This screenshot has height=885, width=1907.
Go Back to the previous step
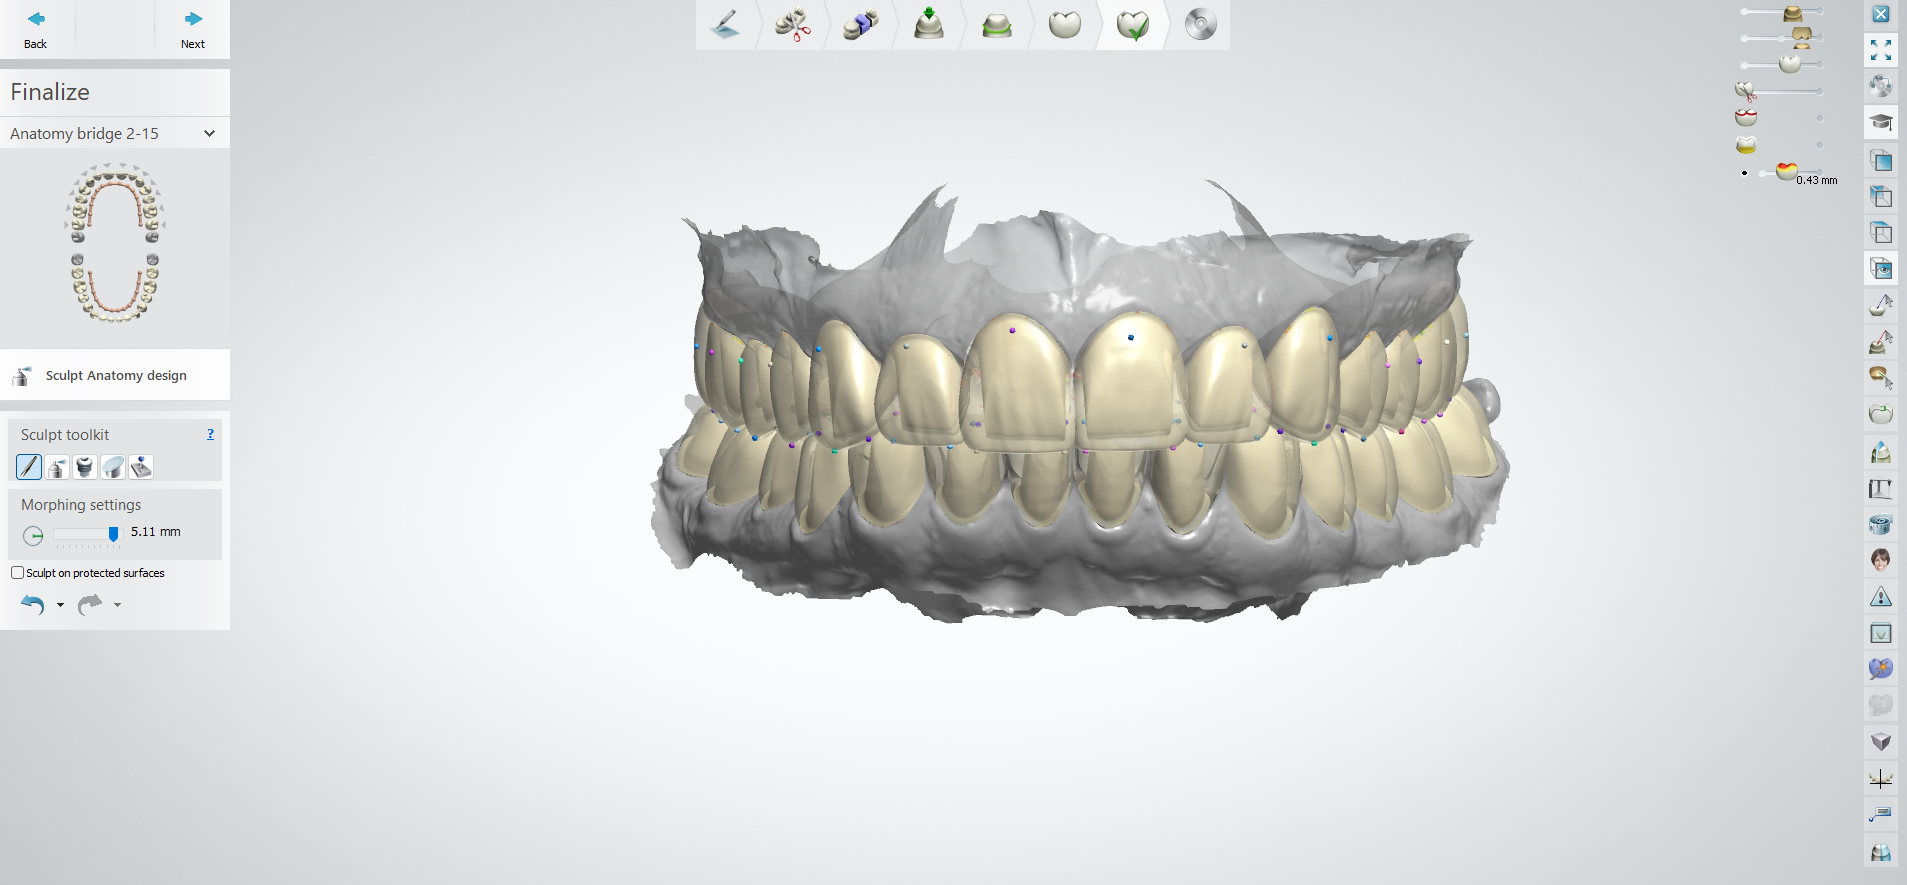36,29
